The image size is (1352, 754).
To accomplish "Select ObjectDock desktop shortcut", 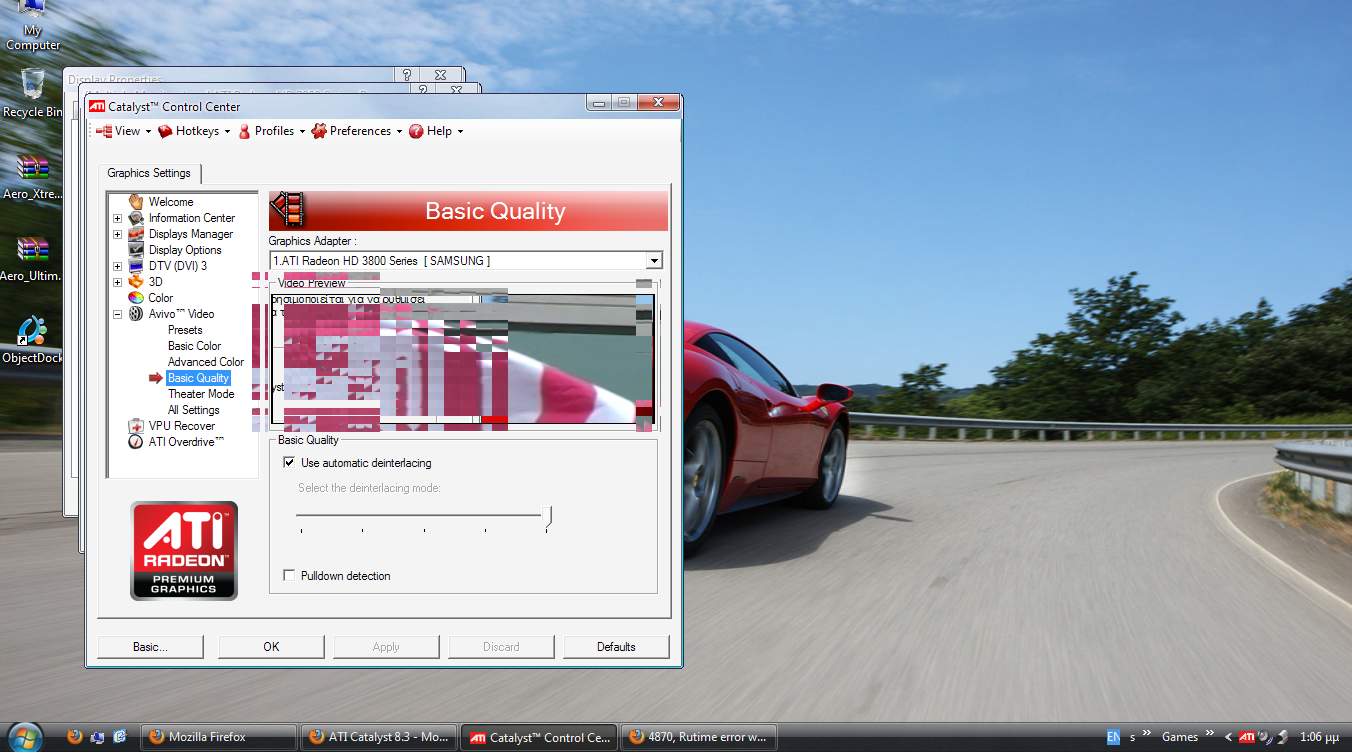I will tap(32, 339).
